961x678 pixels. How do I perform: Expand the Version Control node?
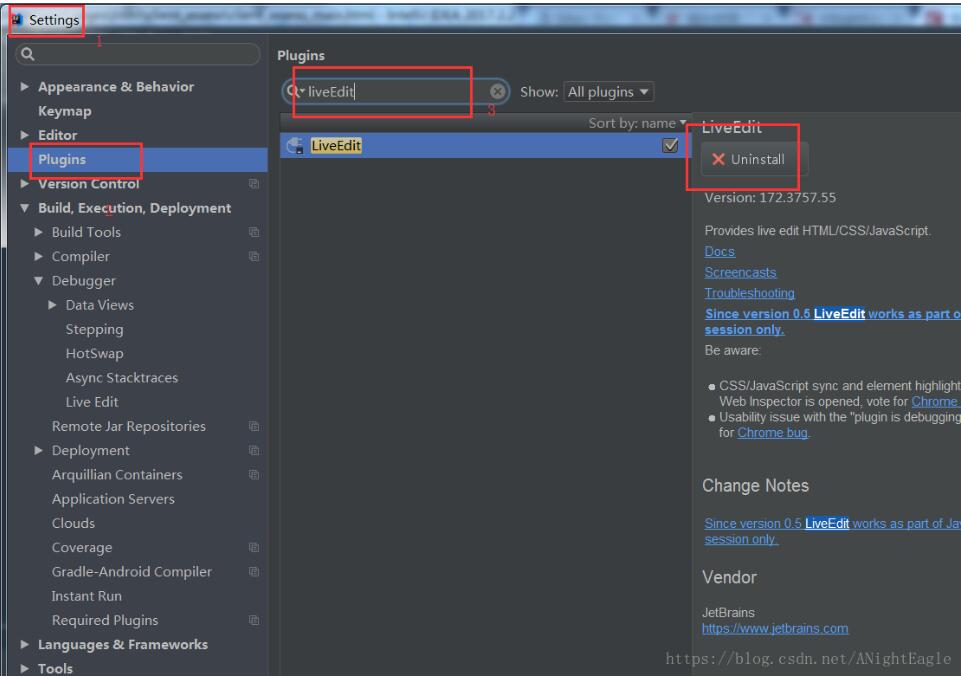(25, 183)
